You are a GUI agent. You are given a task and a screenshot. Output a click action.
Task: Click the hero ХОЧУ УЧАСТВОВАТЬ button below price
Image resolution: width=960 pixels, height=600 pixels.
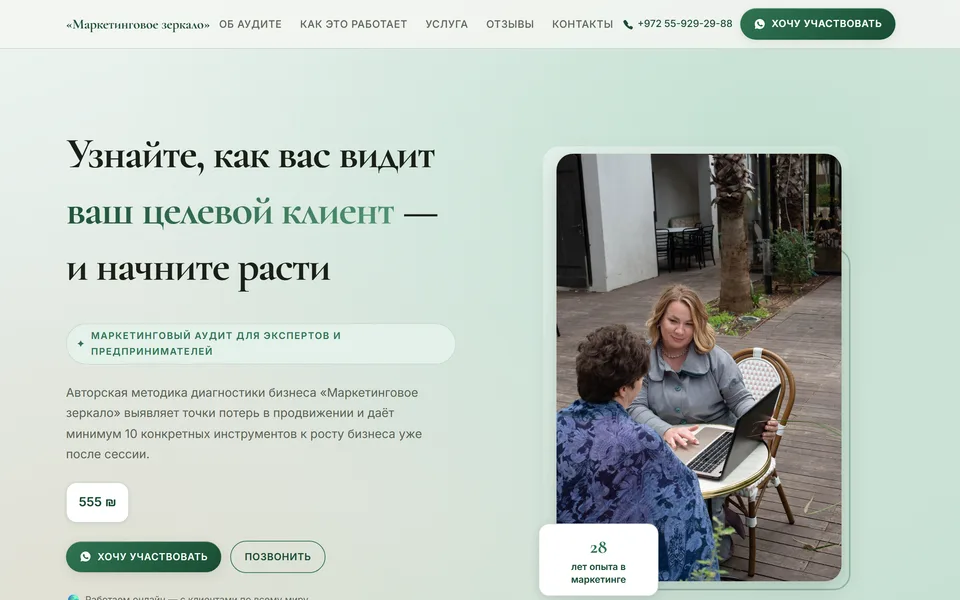(x=143, y=557)
